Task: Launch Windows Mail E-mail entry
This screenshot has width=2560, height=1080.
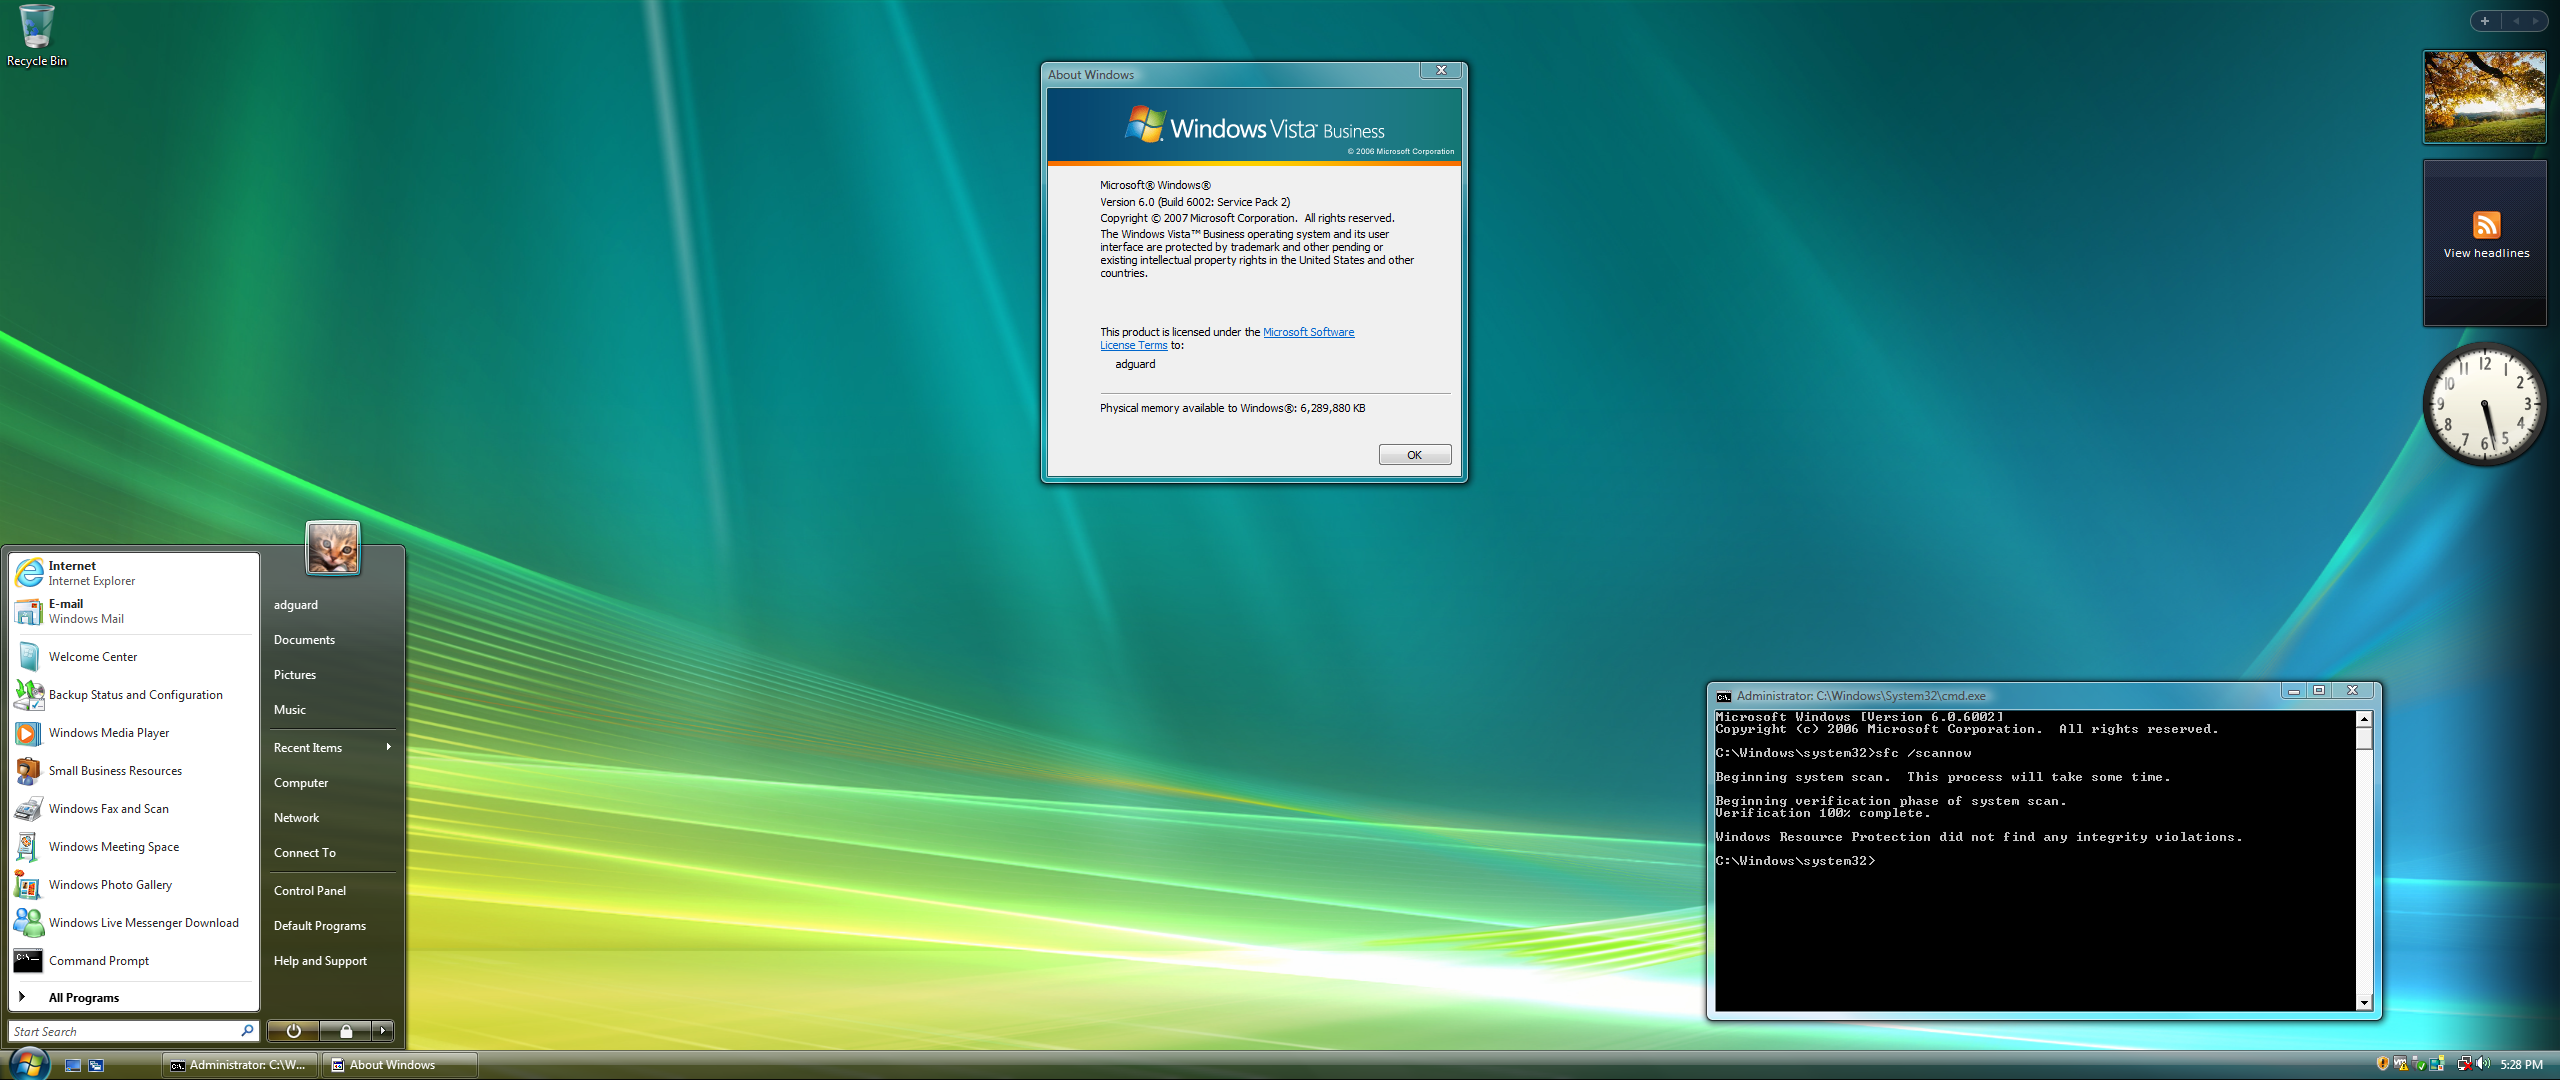Action: (134, 611)
